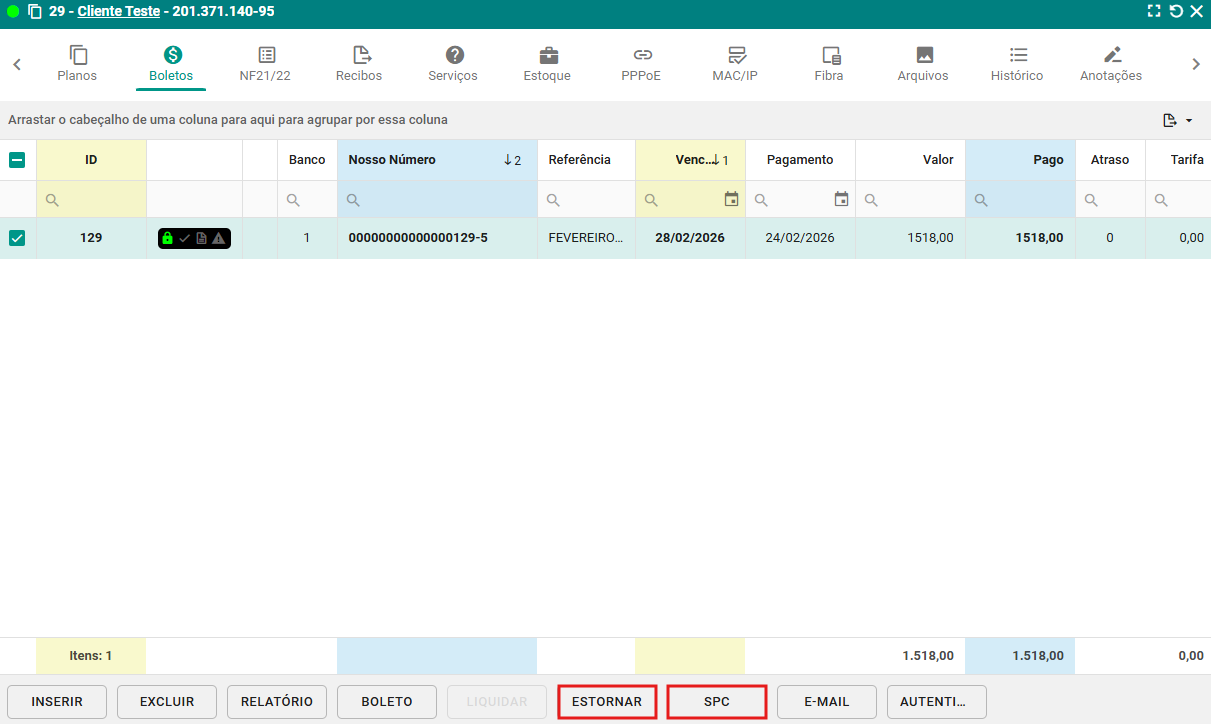Toggle the select-all header checkbox

17,160
